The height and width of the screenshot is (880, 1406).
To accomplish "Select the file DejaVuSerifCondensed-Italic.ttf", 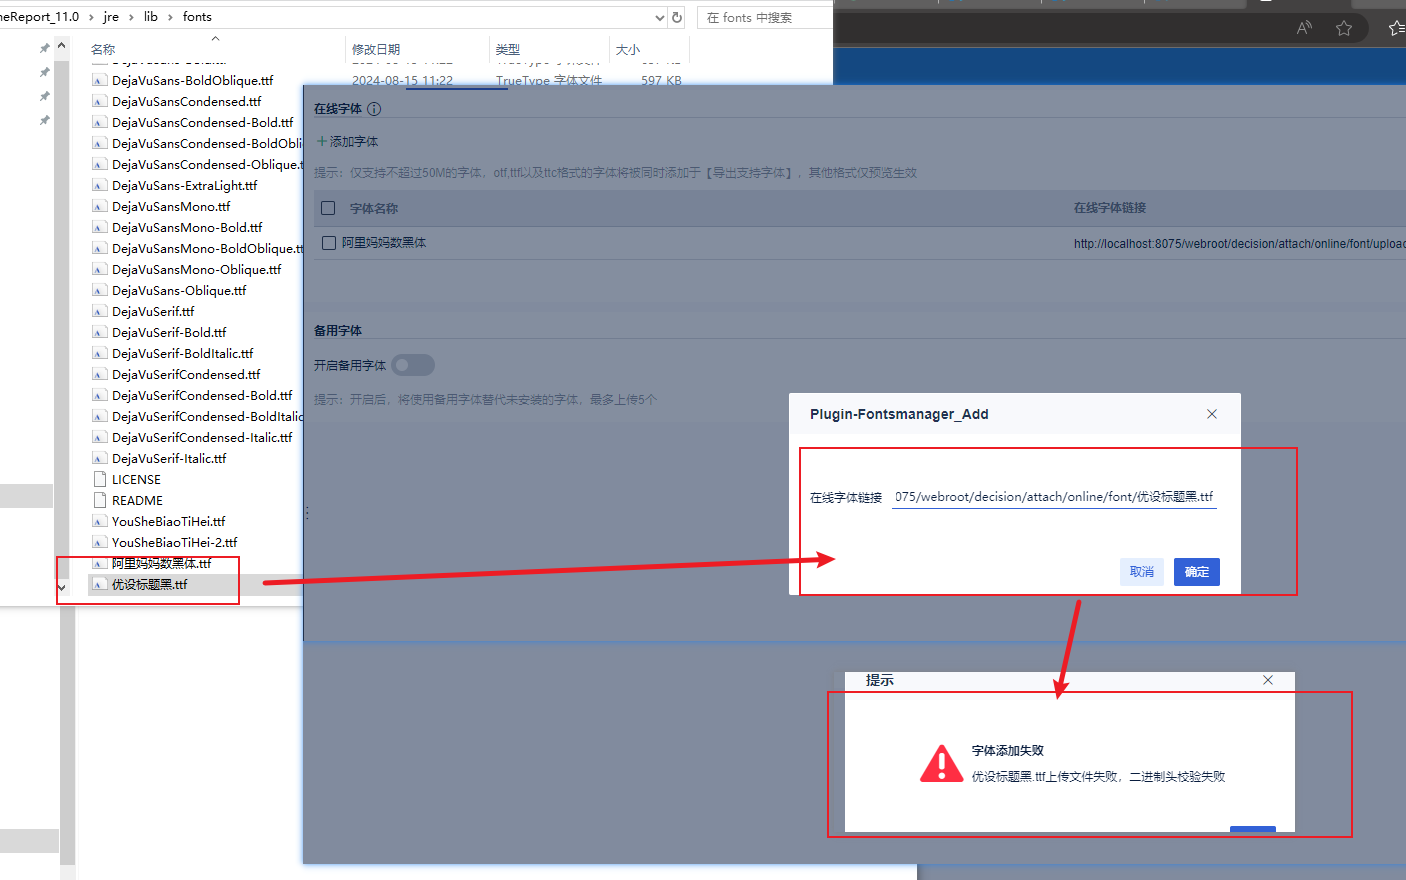I will point(202,437).
